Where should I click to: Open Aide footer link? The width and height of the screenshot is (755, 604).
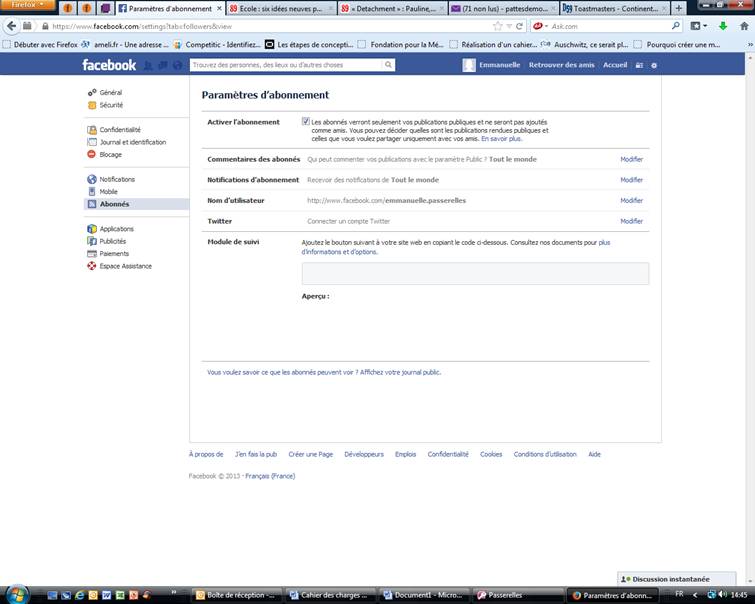[594, 454]
